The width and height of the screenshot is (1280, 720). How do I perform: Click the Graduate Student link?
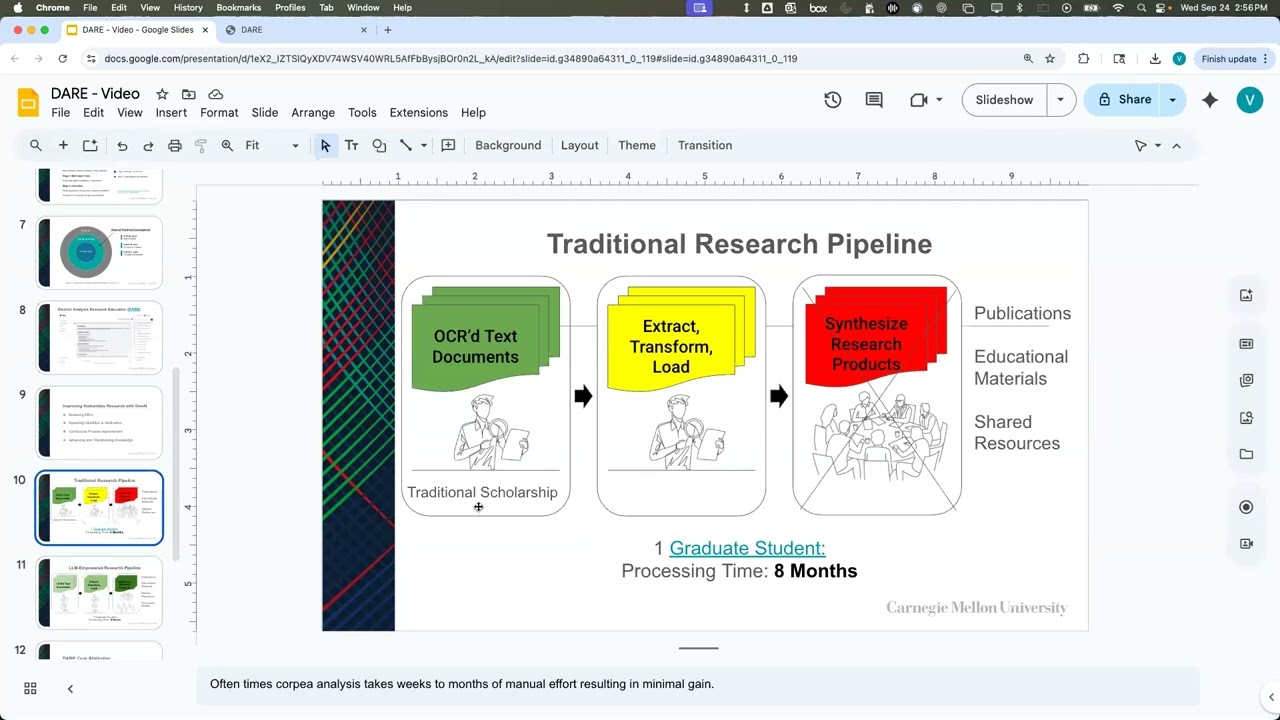pos(747,548)
